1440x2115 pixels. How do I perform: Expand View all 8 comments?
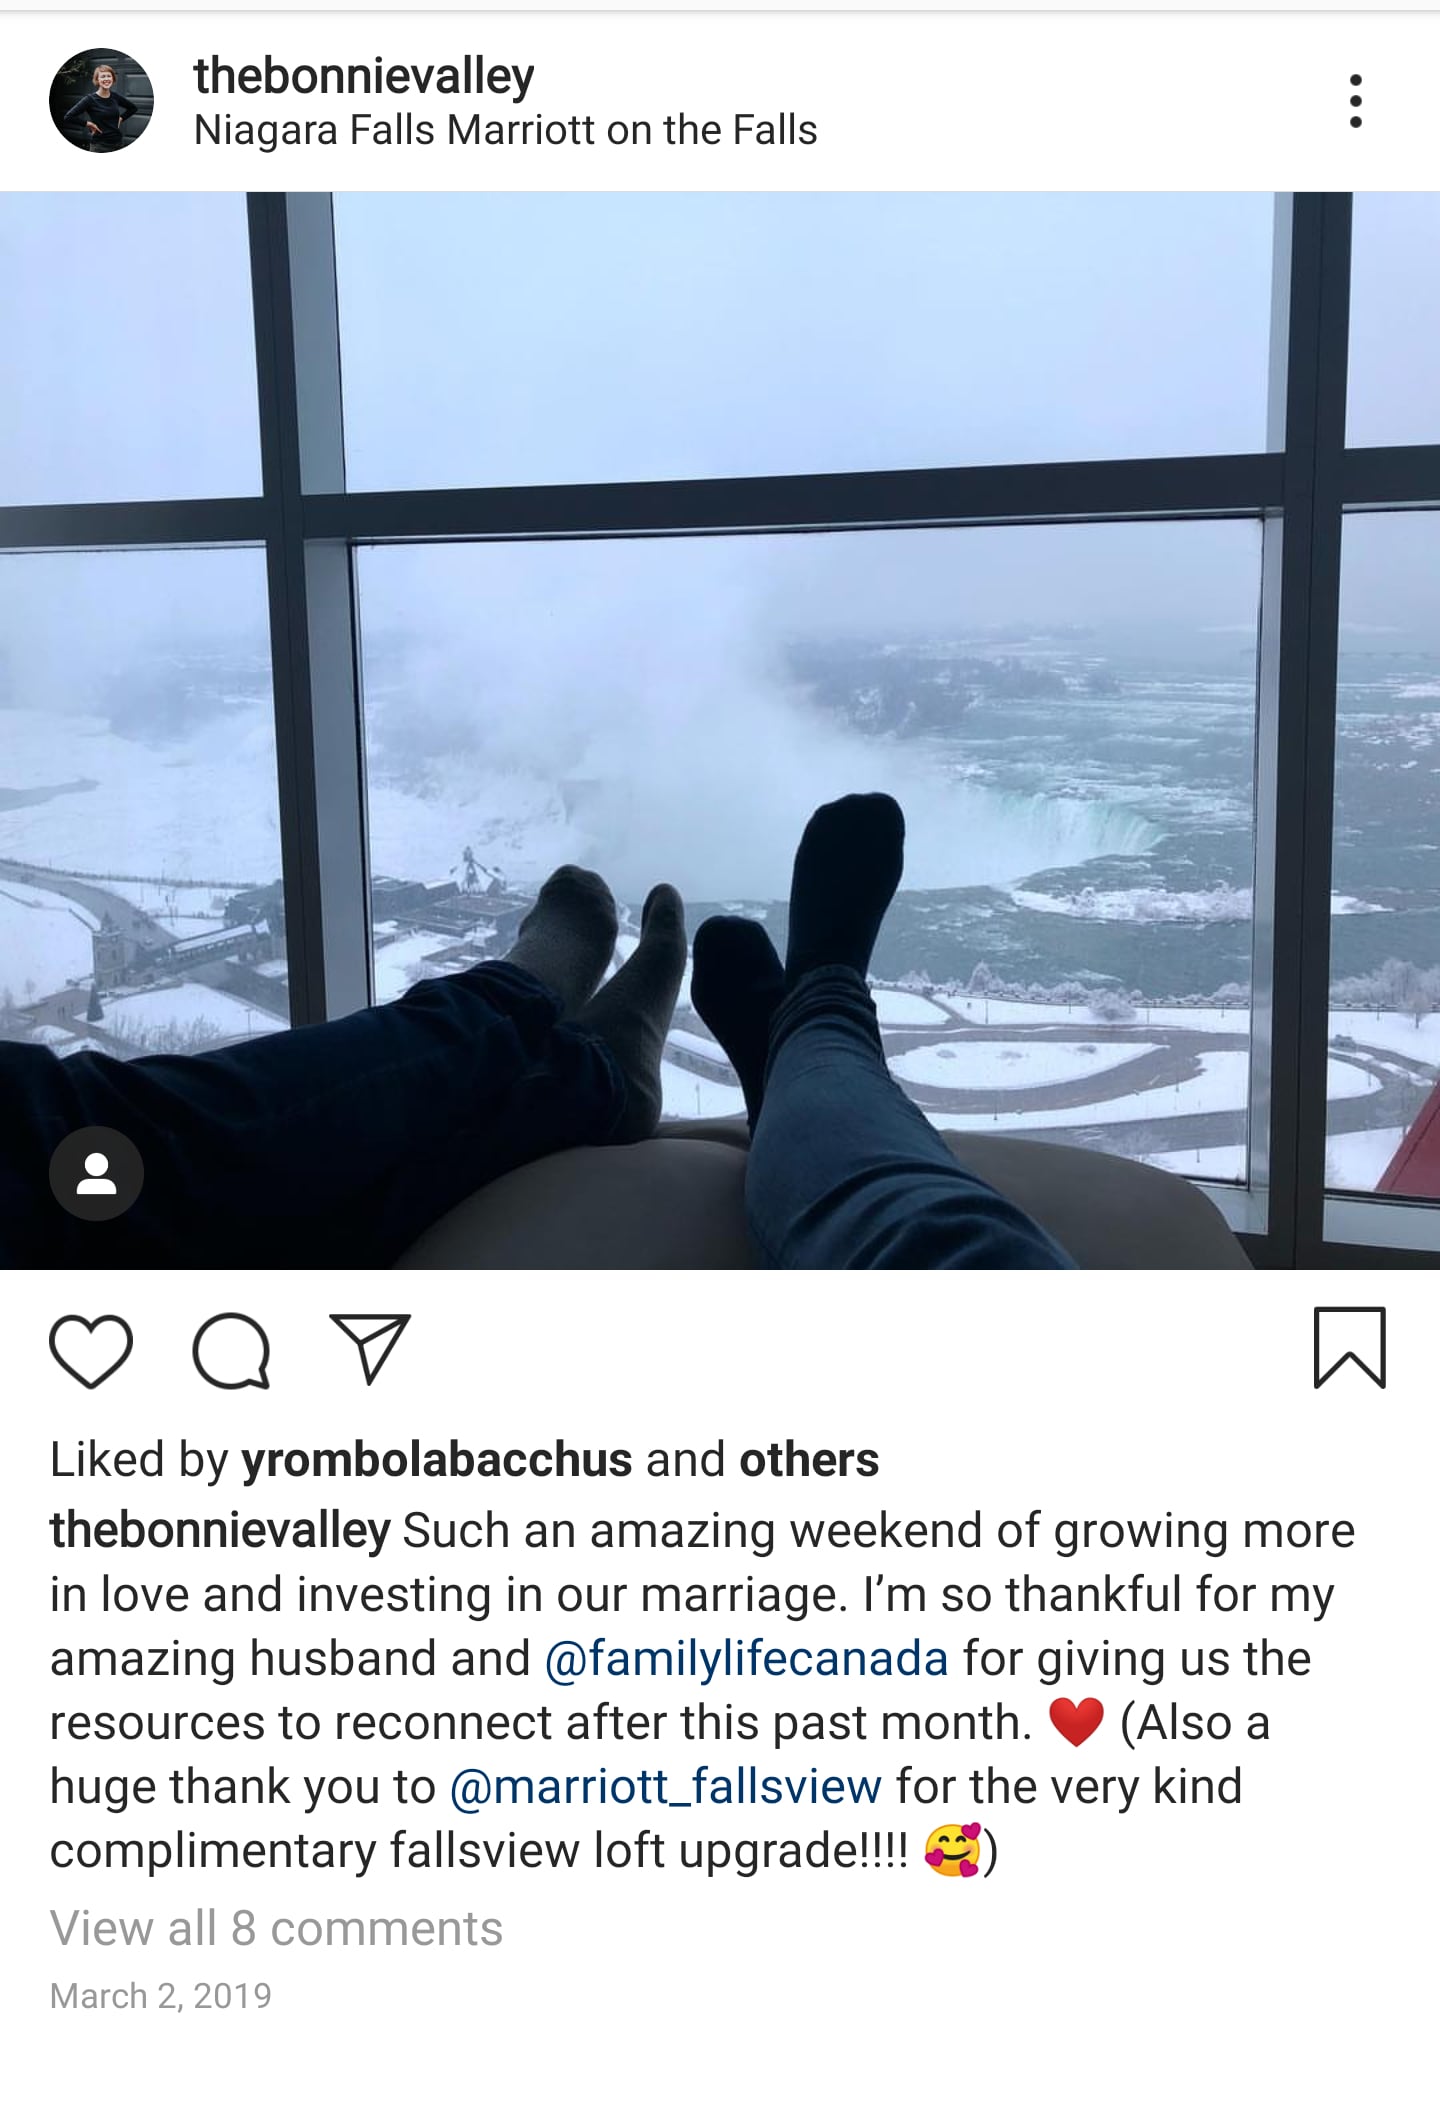point(276,1928)
